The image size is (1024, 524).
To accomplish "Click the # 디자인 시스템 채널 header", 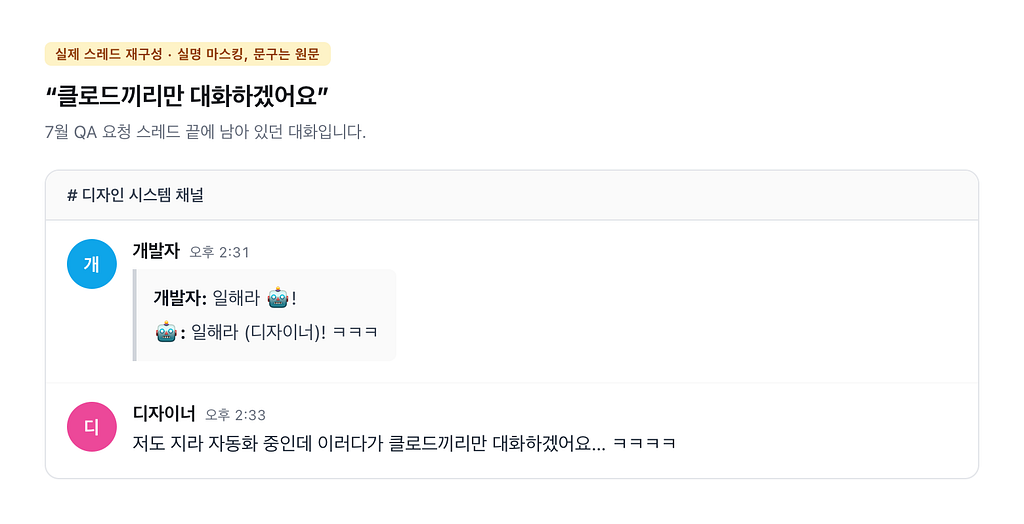I will click(x=135, y=195).
